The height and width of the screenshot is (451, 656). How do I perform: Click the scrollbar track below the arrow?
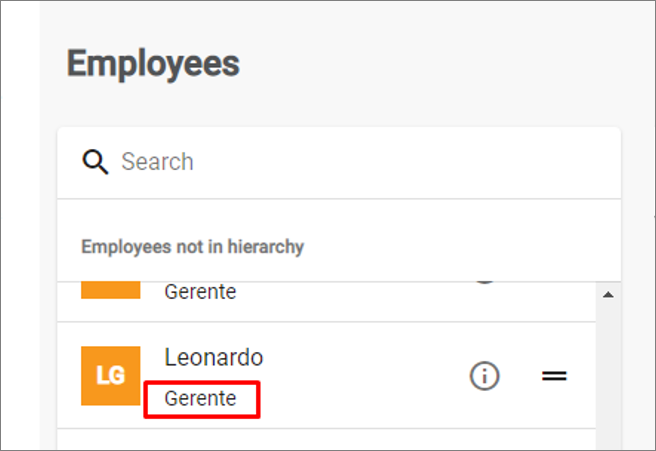pyautogui.click(x=608, y=377)
